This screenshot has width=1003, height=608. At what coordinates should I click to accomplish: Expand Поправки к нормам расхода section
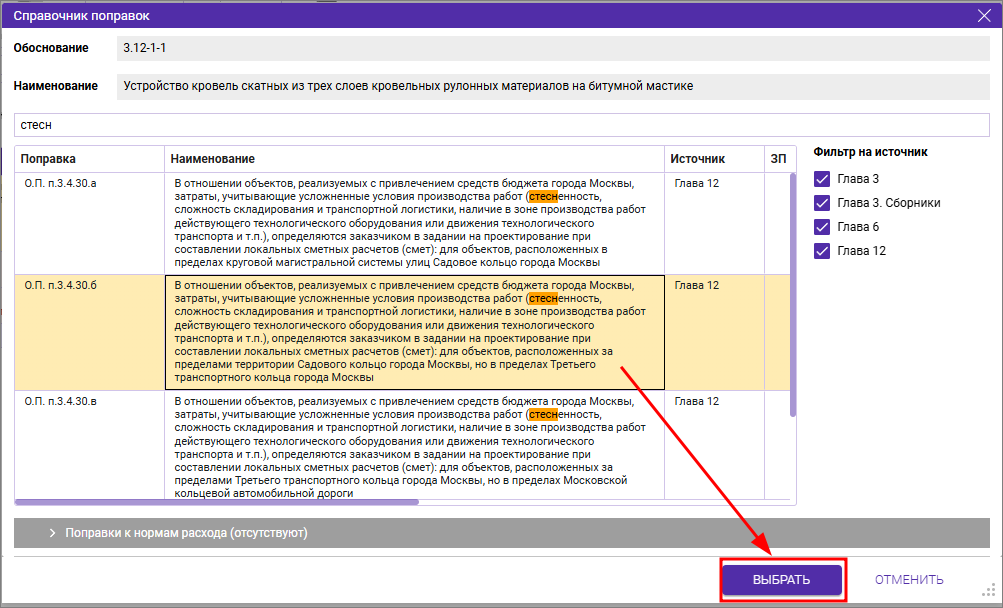(52, 533)
